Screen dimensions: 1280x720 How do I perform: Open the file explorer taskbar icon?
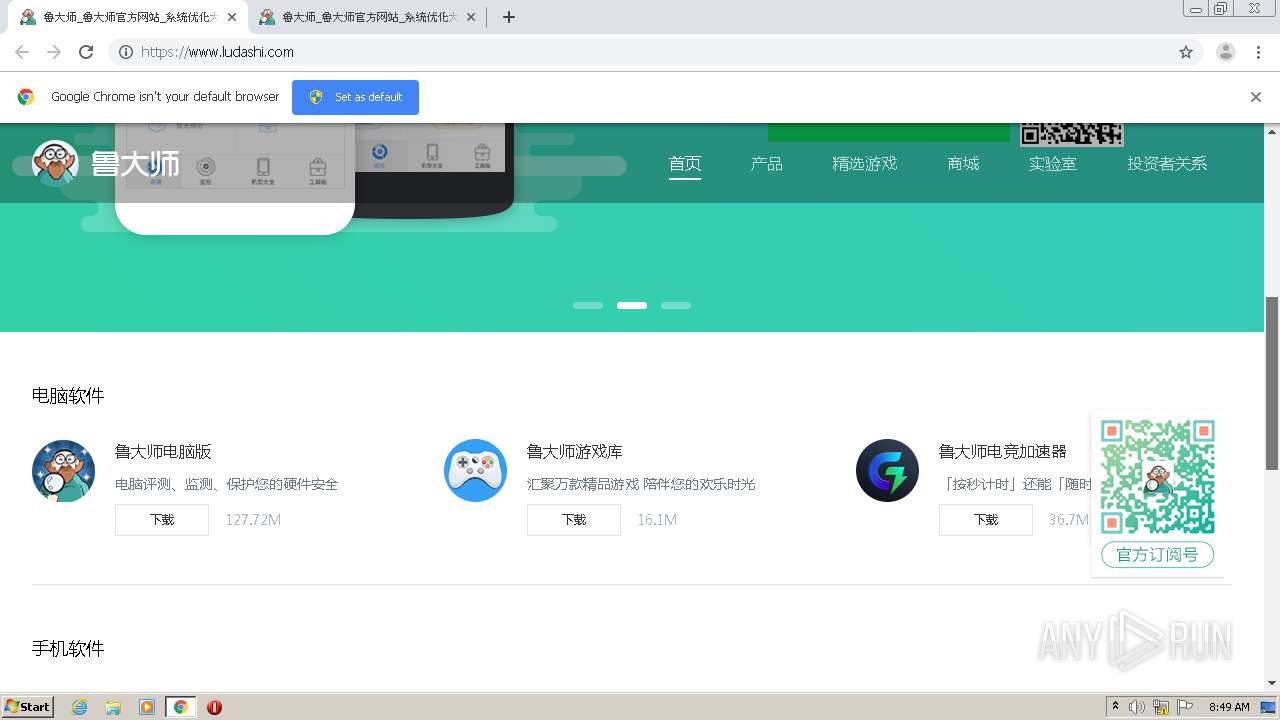113,707
